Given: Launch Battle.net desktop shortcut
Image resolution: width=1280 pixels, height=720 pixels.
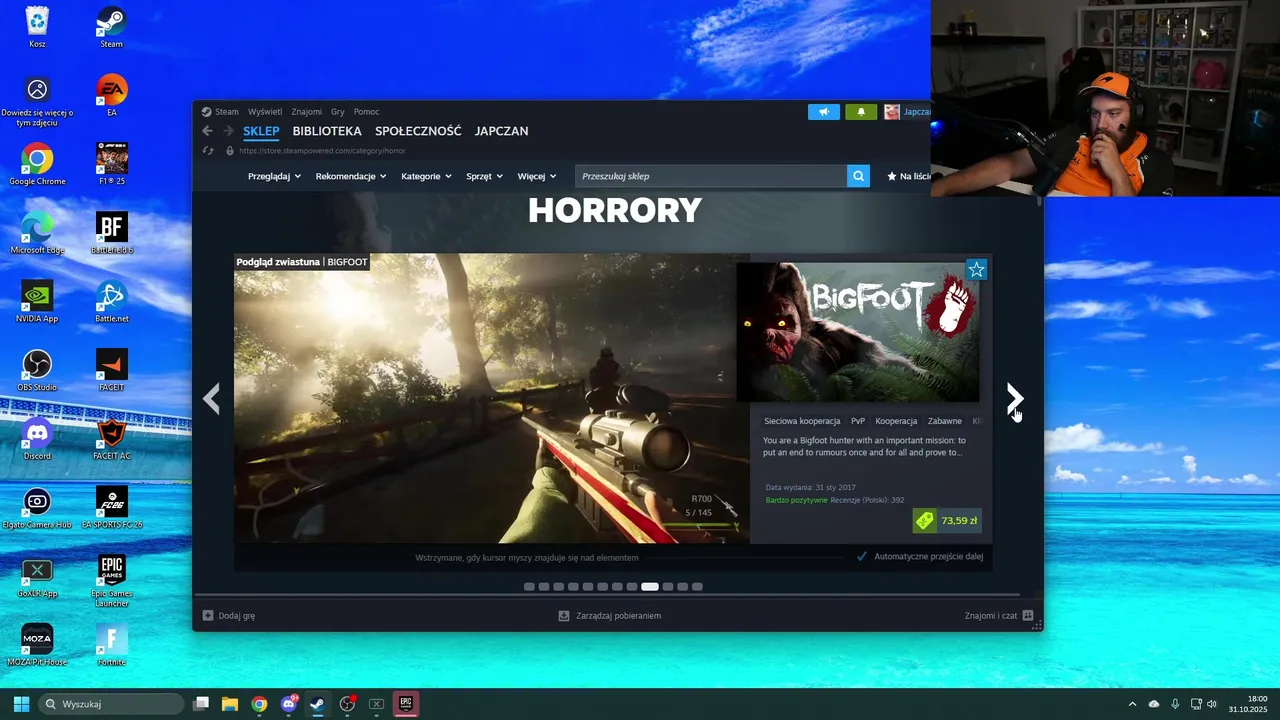Looking at the screenshot, I should [x=111, y=301].
